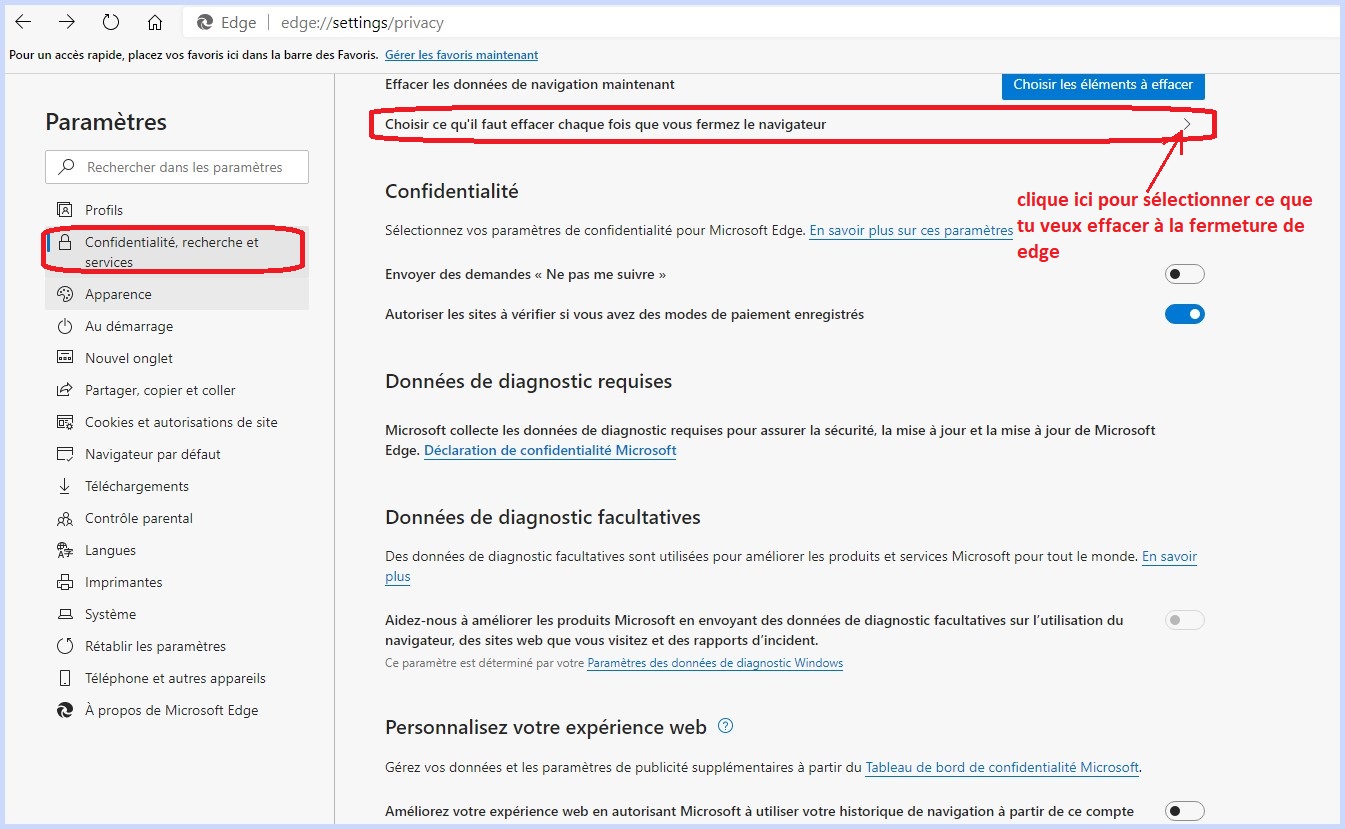1345x829 pixels.
Task: Open the Système settings page
Action: (177, 614)
